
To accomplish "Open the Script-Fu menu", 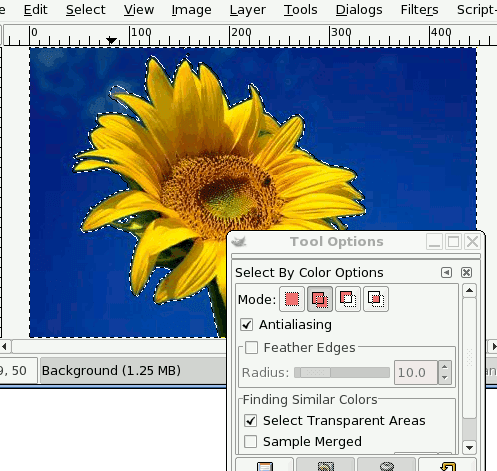I will (477, 10).
